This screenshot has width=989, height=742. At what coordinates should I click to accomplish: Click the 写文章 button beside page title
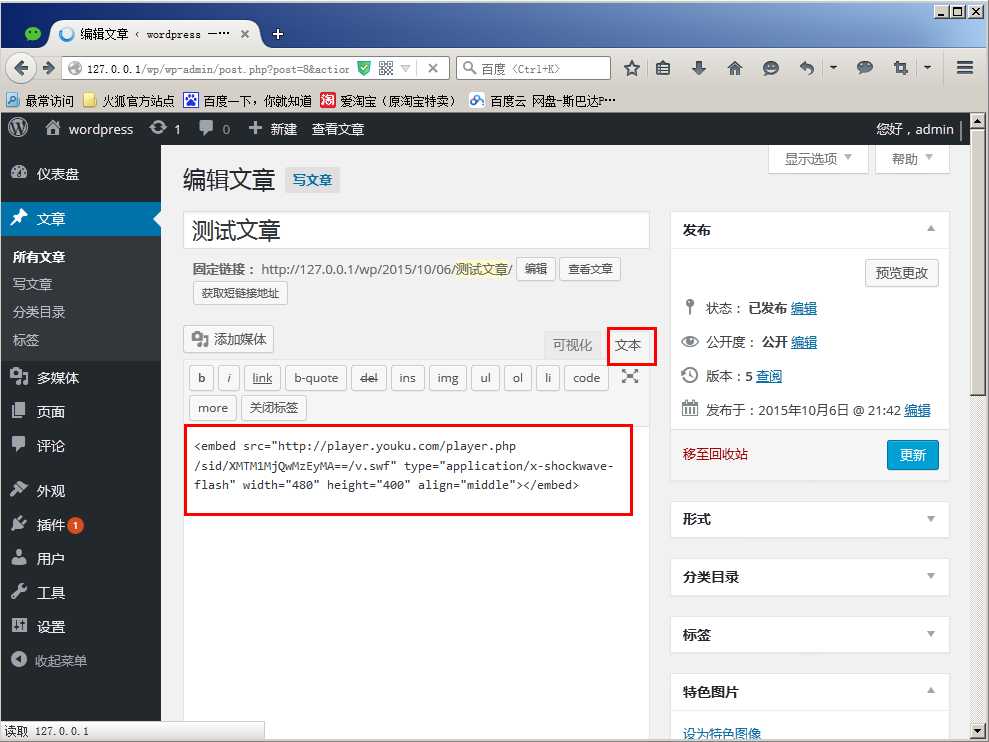point(312,180)
